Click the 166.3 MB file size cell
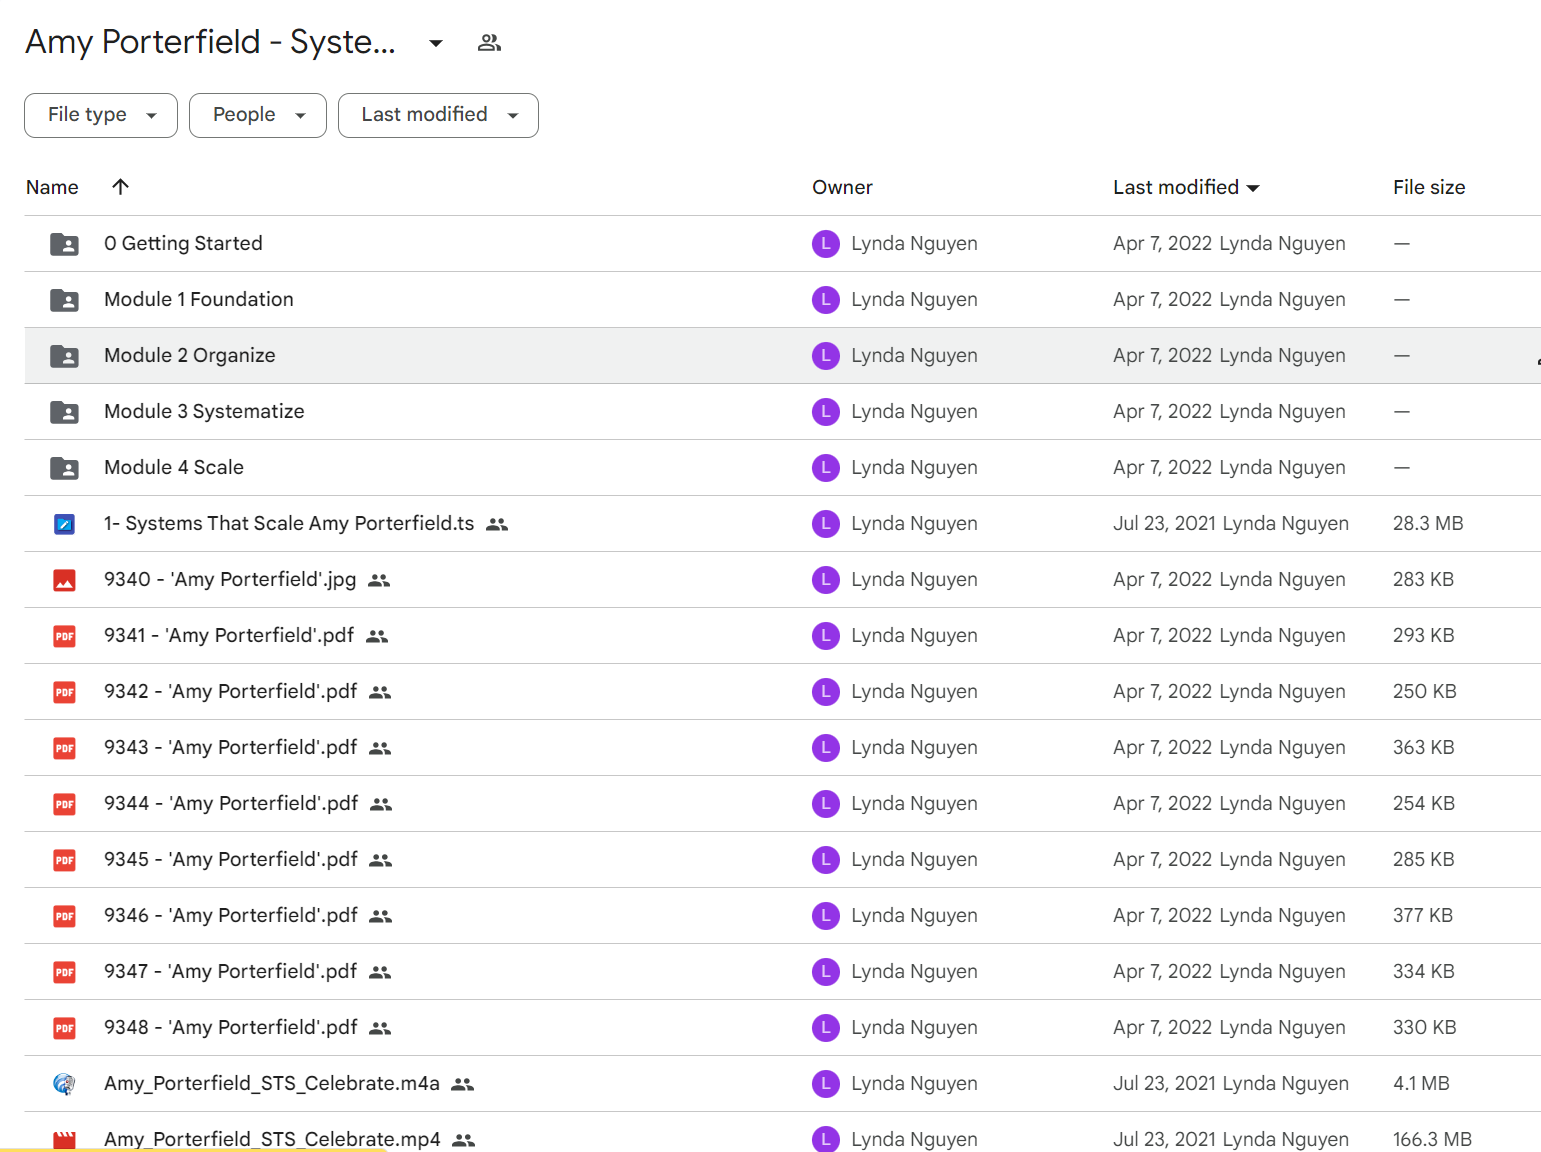The height and width of the screenshot is (1152, 1541). coord(1432,1139)
